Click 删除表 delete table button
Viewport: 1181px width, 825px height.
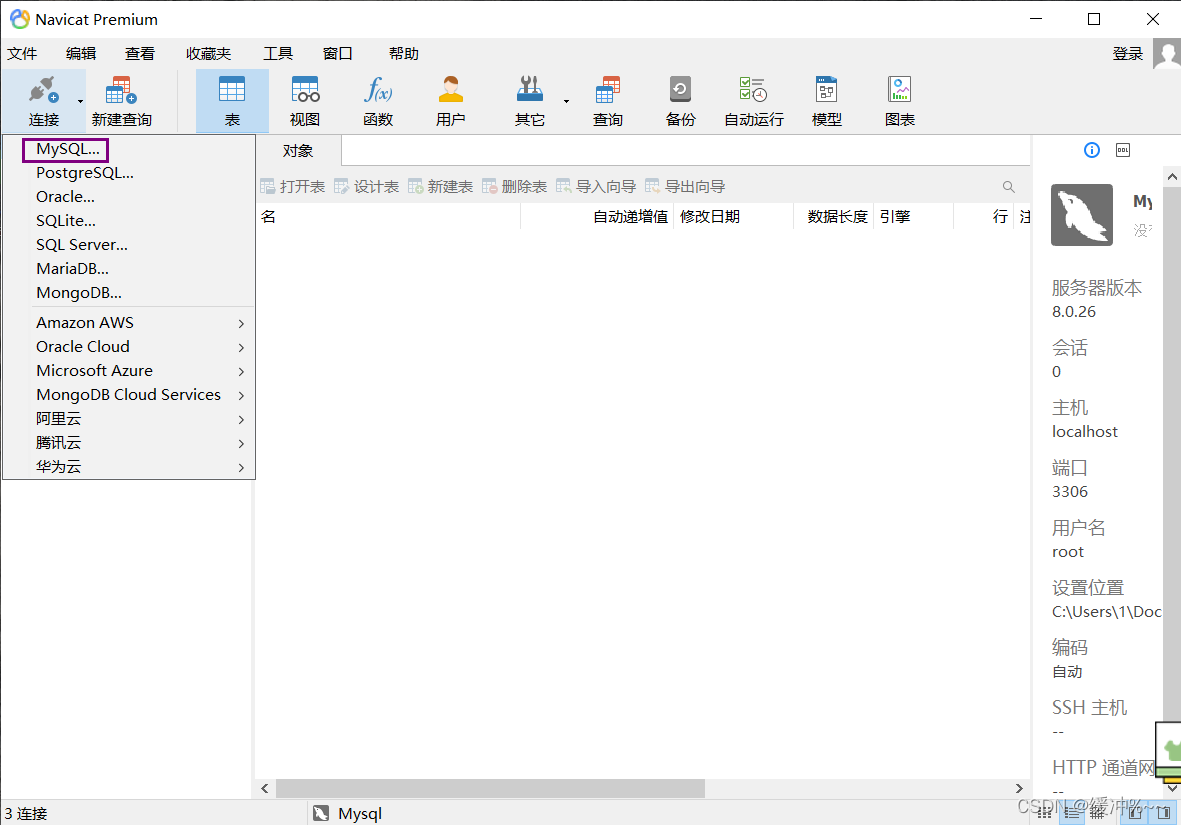coord(514,187)
